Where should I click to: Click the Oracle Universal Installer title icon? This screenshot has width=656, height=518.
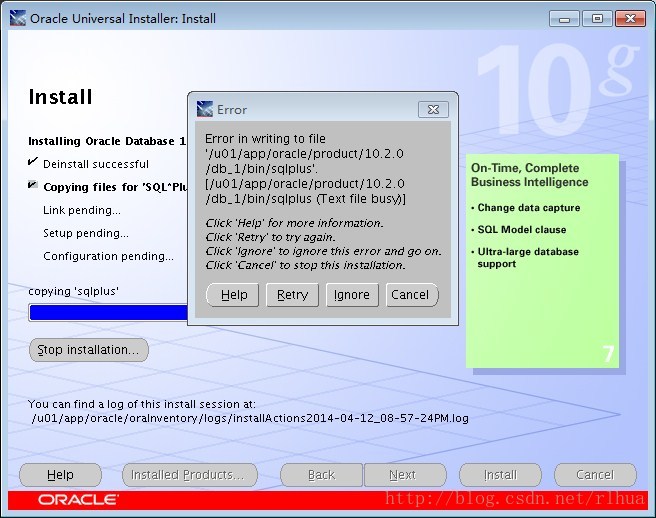click(x=18, y=18)
